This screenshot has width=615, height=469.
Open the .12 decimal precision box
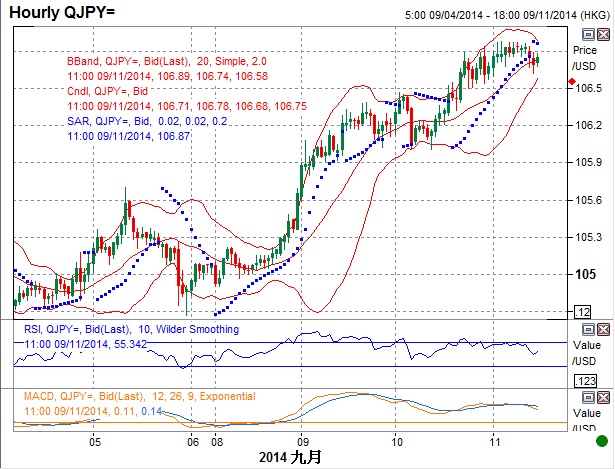coord(583,313)
